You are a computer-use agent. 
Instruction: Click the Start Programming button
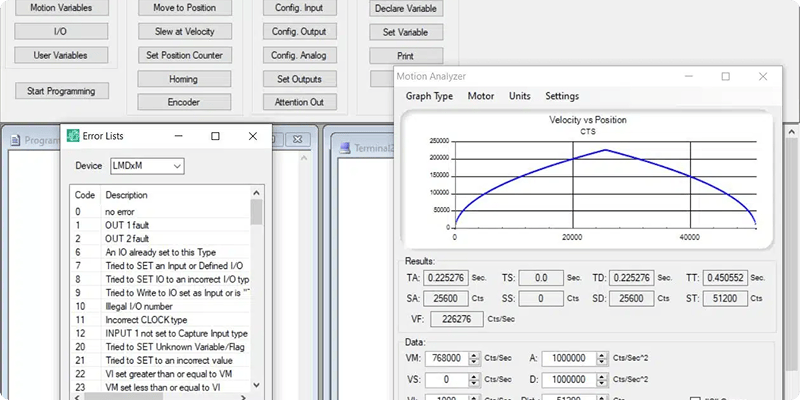click(61, 91)
